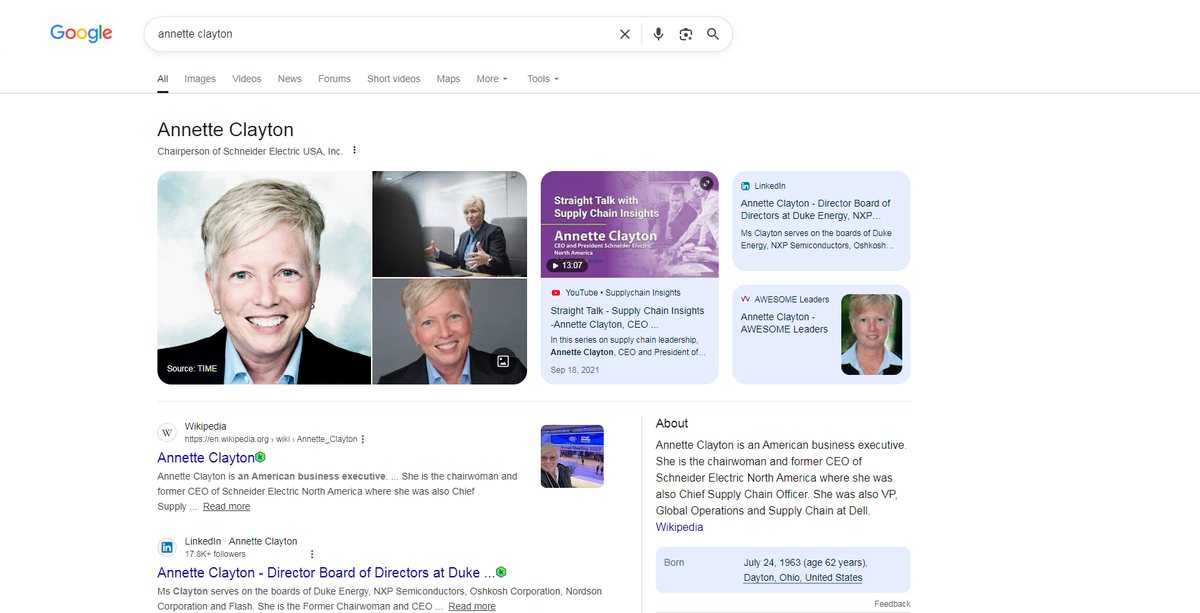Open the Annette Clayton Wikipedia result title
Image resolution: width=1200 pixels, height=613 pixels.
(x=206, y=458)
